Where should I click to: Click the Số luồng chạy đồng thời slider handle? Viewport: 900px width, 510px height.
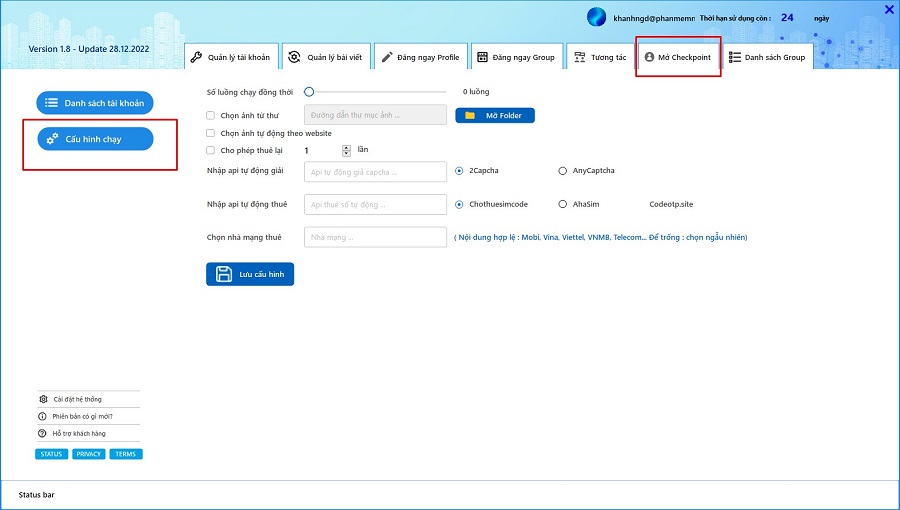309,92
